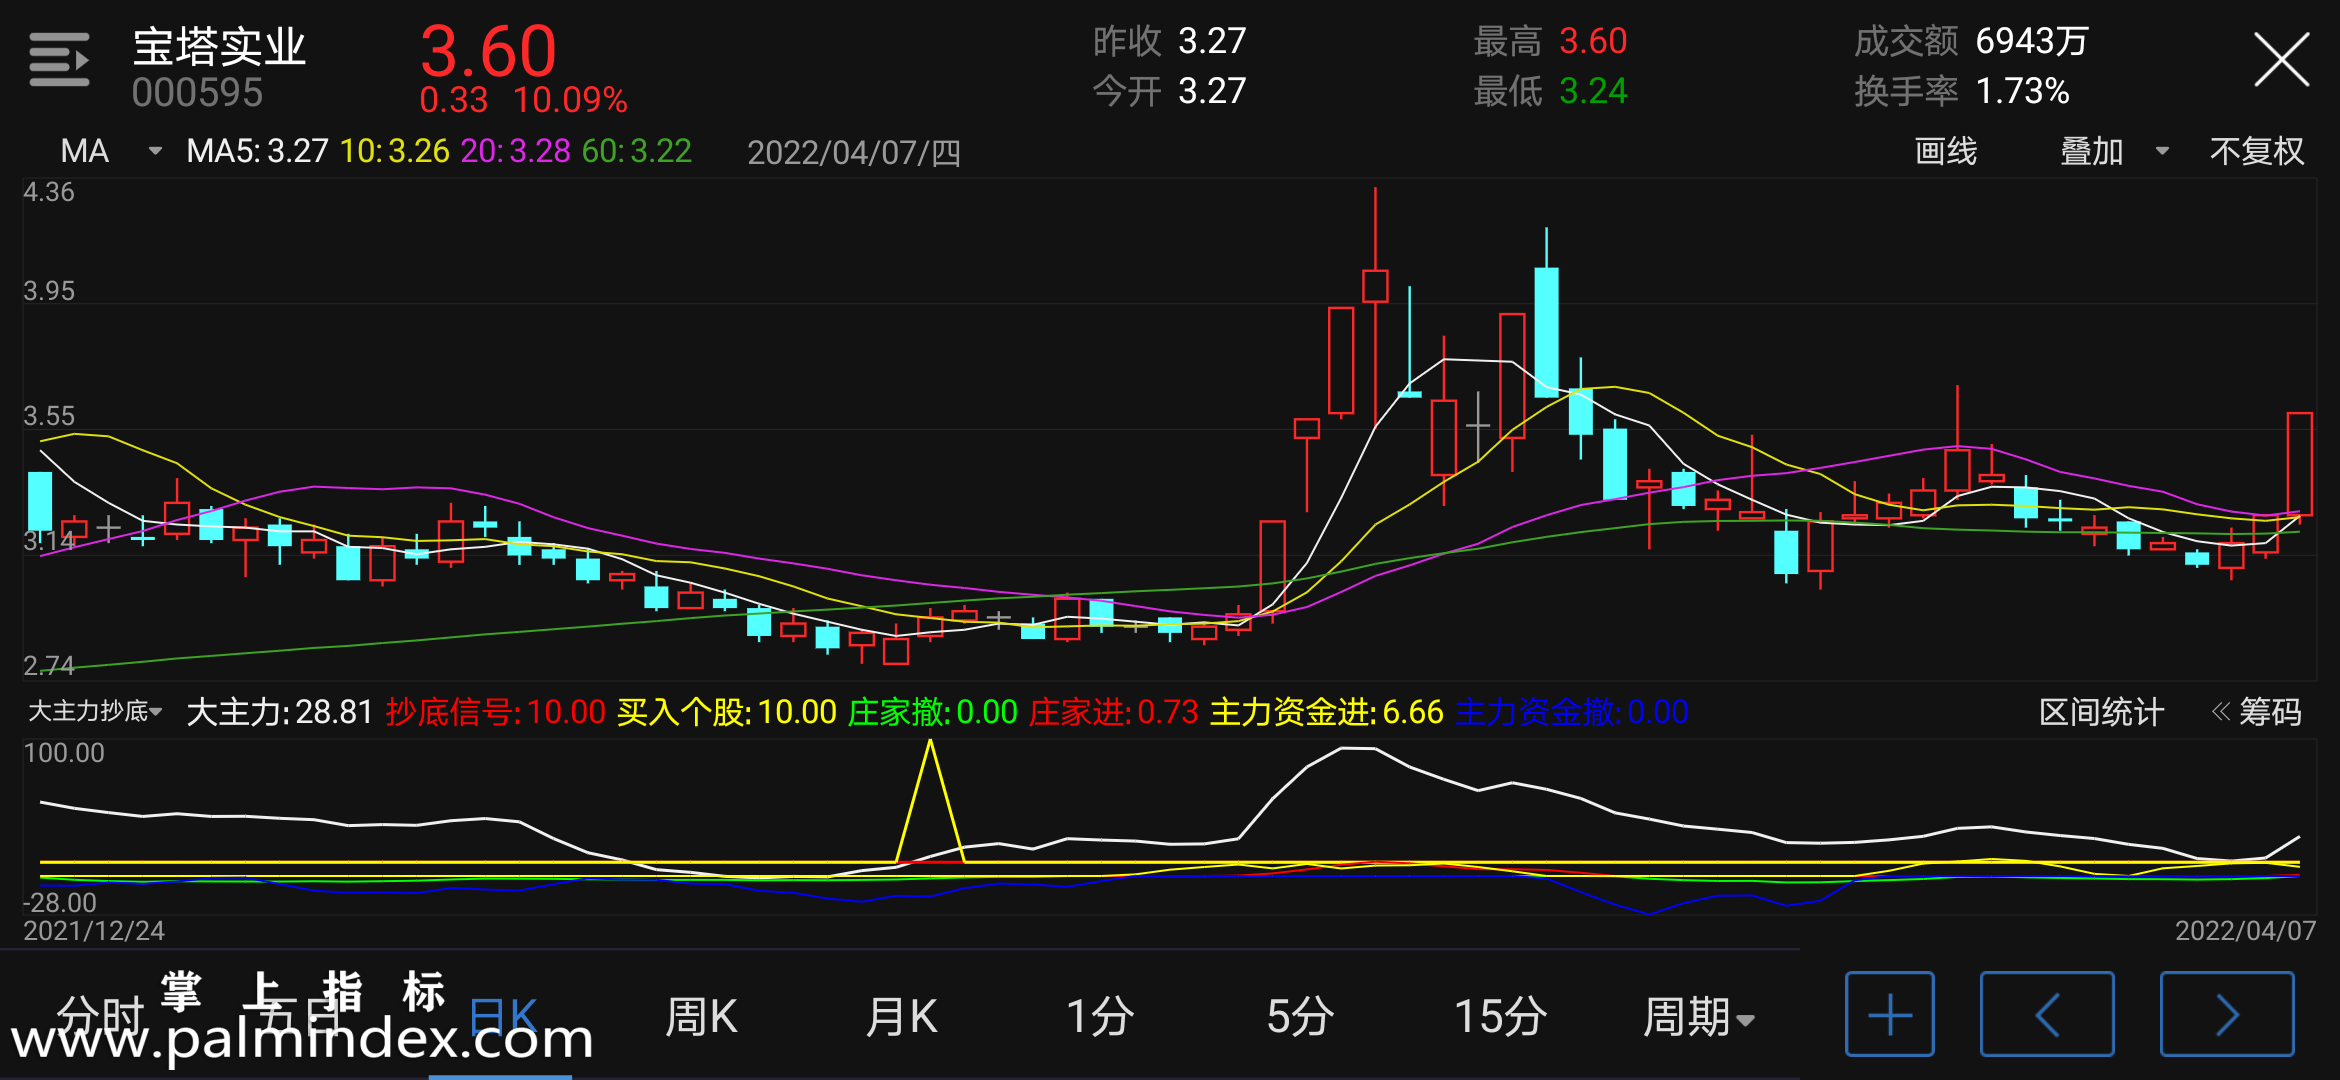The image size is (2340, 1080).
Task: Toggle the 不复权 adjustment setting
Action: (2257, 151)
